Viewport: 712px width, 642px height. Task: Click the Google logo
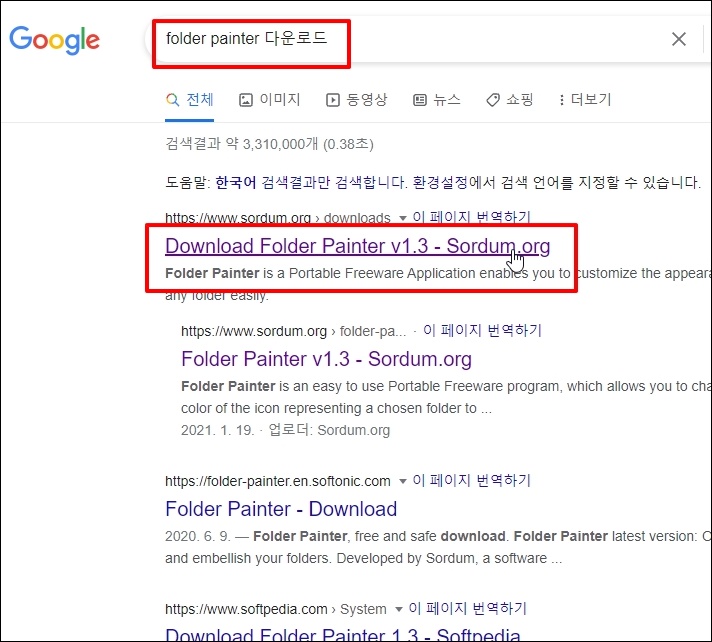(x=54, y=40)
